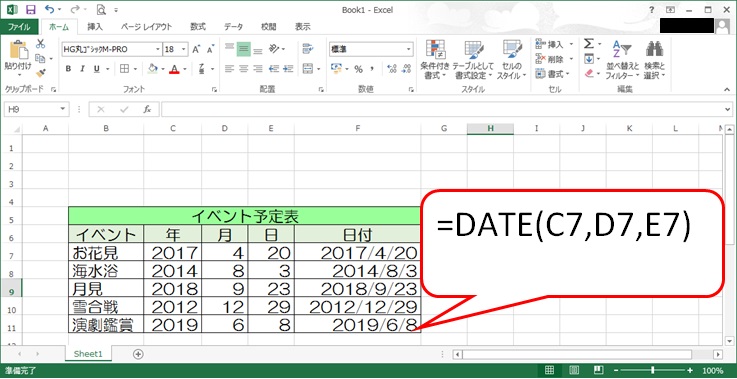Toggle align text right
The image size is (737, 379).
pos(258,69)
